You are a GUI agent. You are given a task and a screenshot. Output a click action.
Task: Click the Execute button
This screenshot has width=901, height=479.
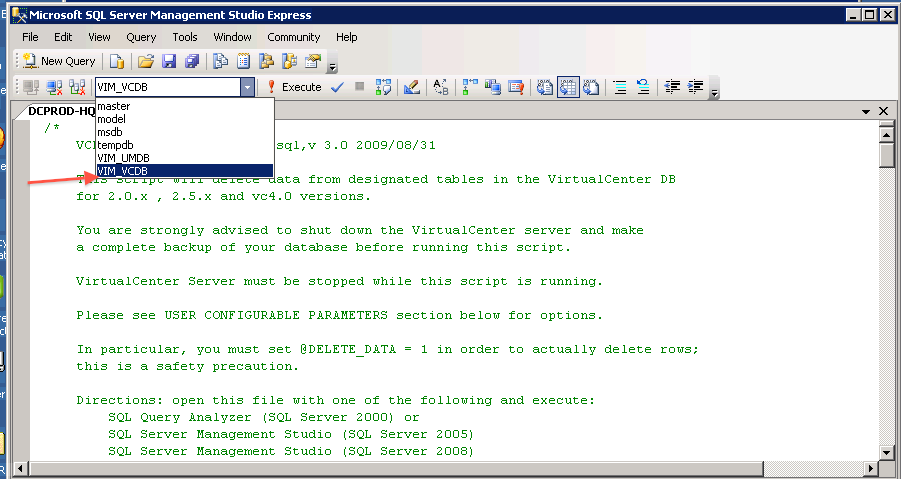[294, 87]
